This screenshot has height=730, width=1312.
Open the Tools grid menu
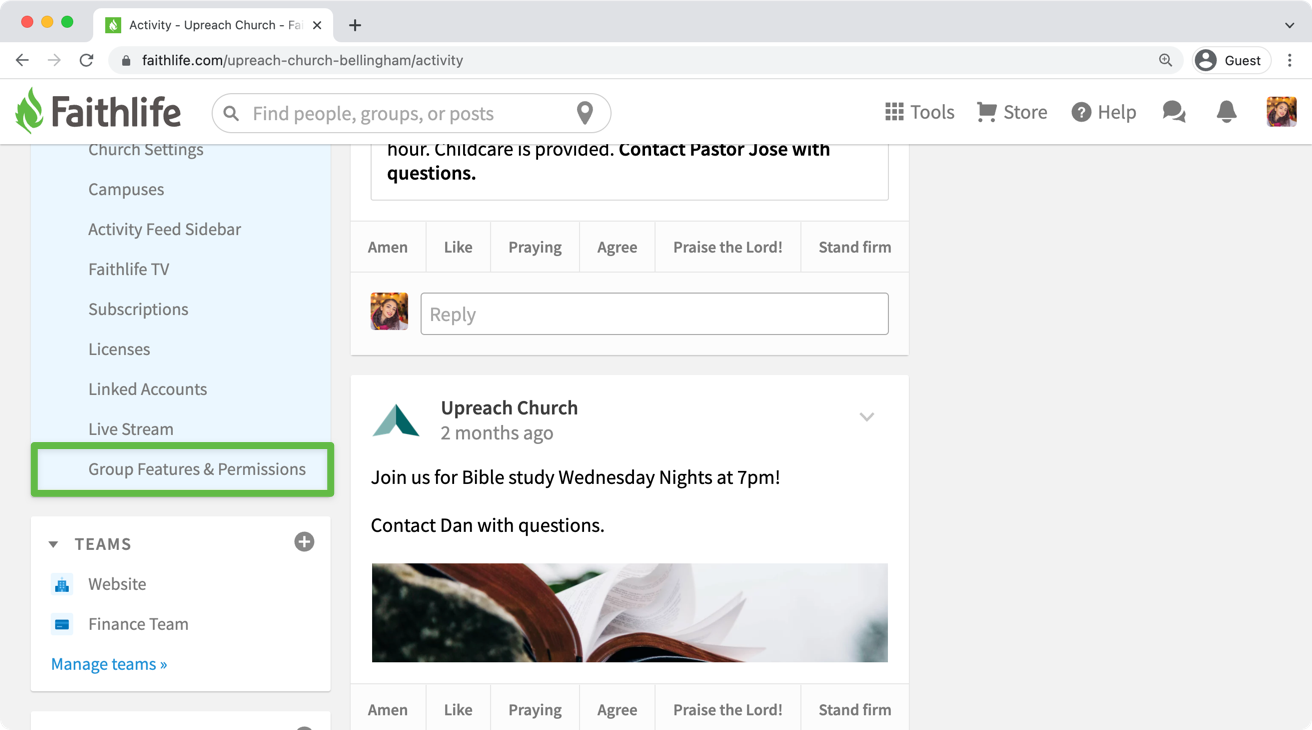pyautogui.click(x=919, y=112)
